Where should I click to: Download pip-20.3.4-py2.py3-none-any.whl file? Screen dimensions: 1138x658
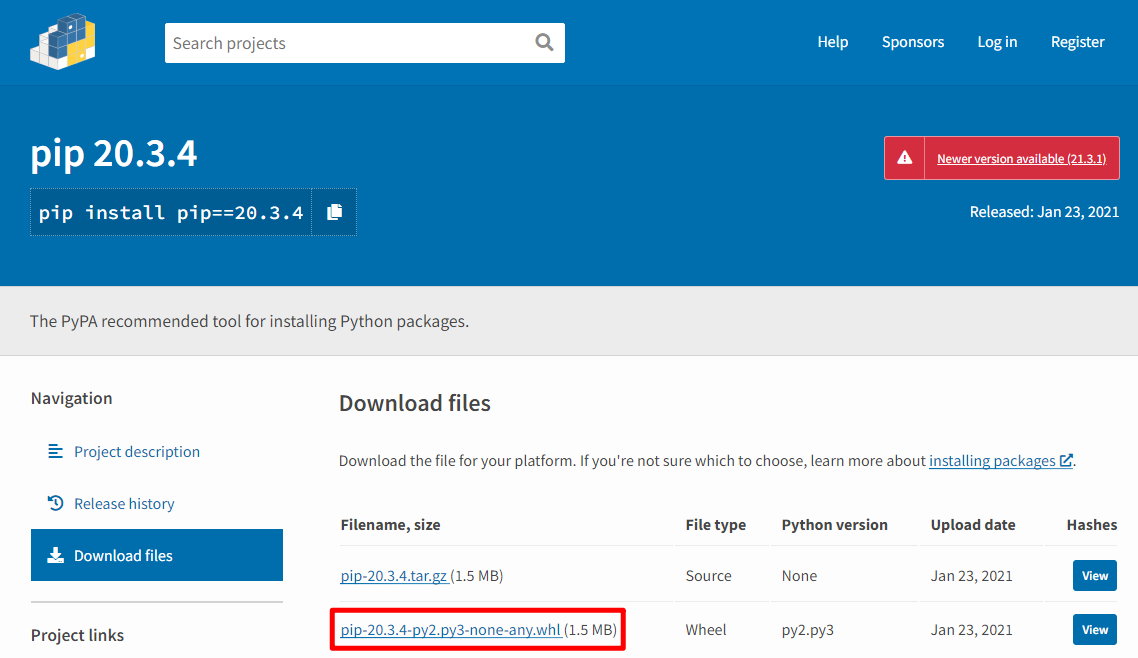[x=451, y=630]
